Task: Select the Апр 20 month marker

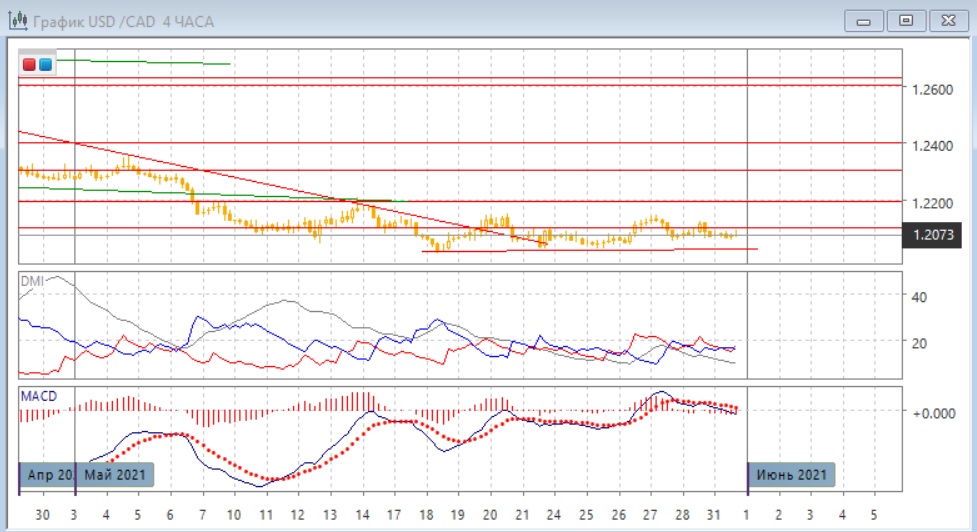Action: click(x=47, y=475)
